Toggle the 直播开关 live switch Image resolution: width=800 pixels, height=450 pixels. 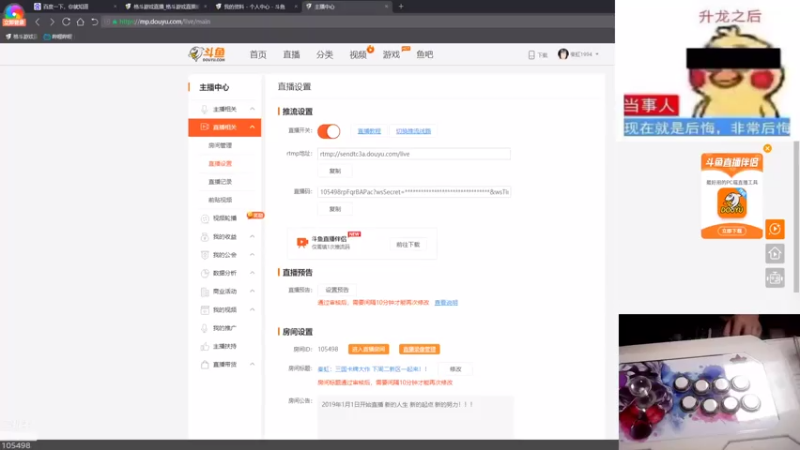coord(329,131)
